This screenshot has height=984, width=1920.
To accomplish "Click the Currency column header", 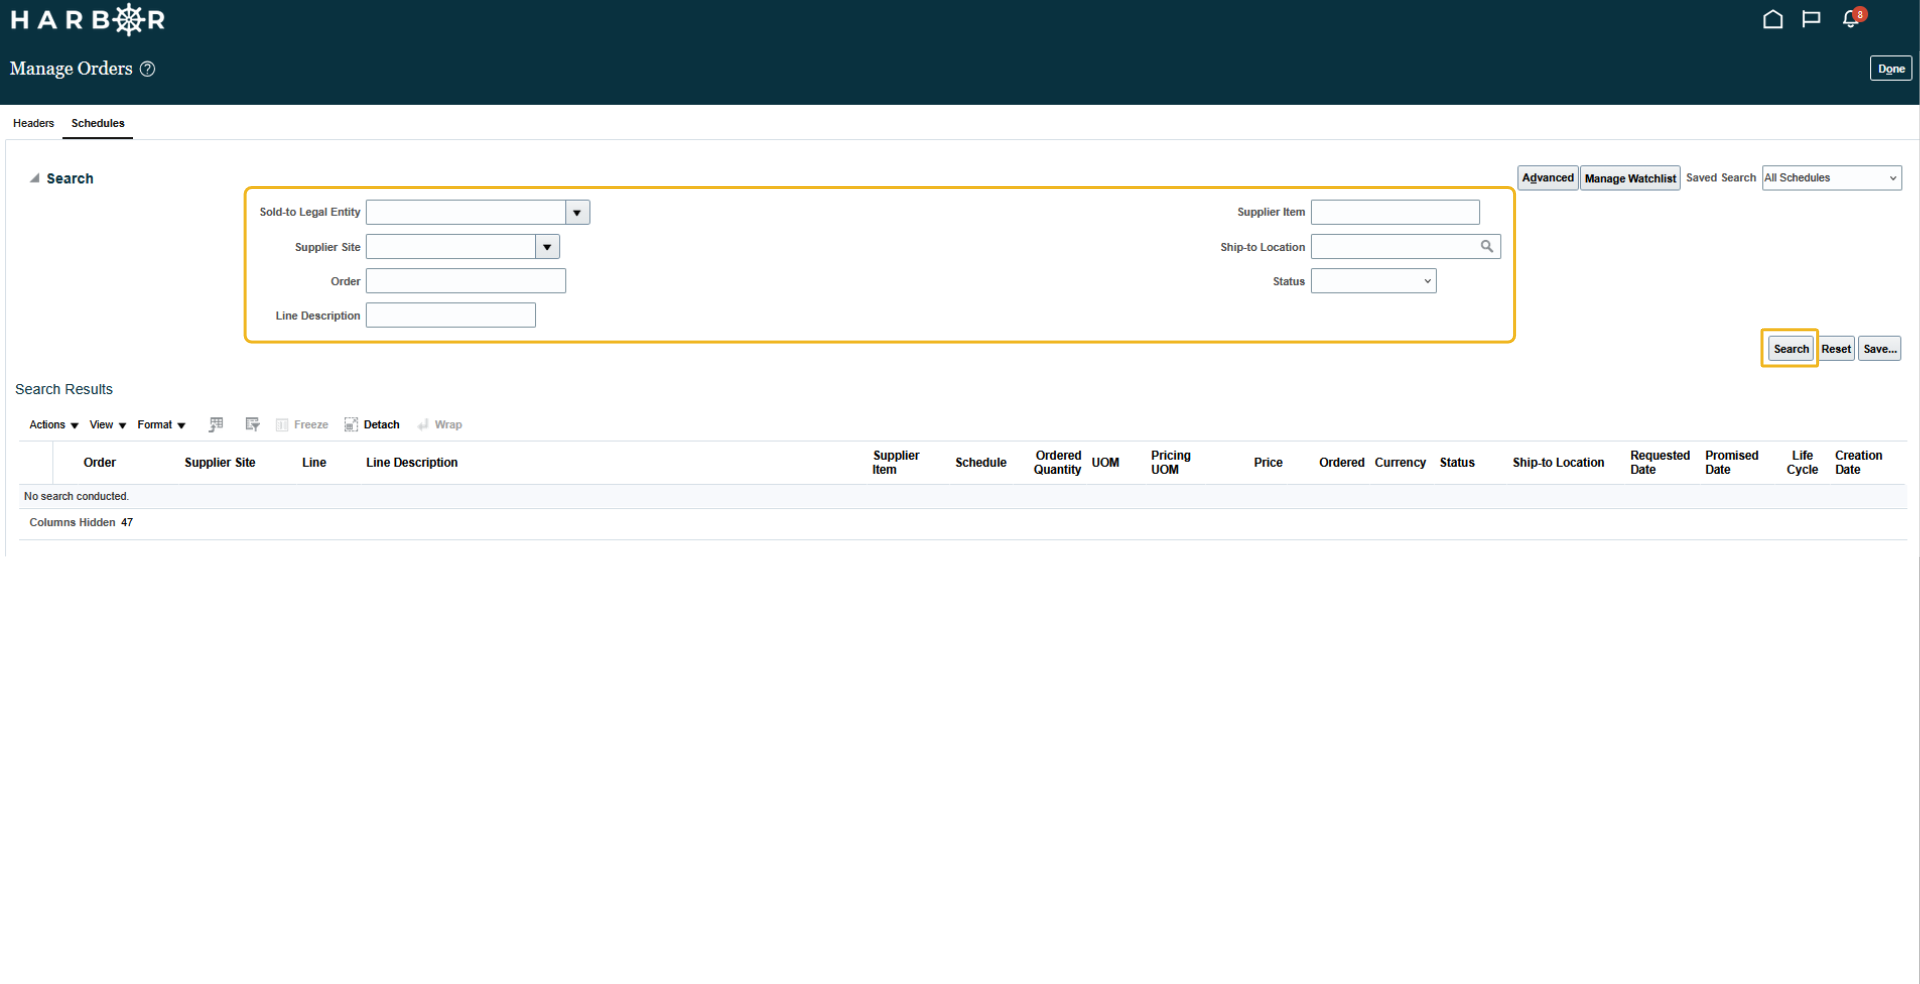I will coord(1400,463).
